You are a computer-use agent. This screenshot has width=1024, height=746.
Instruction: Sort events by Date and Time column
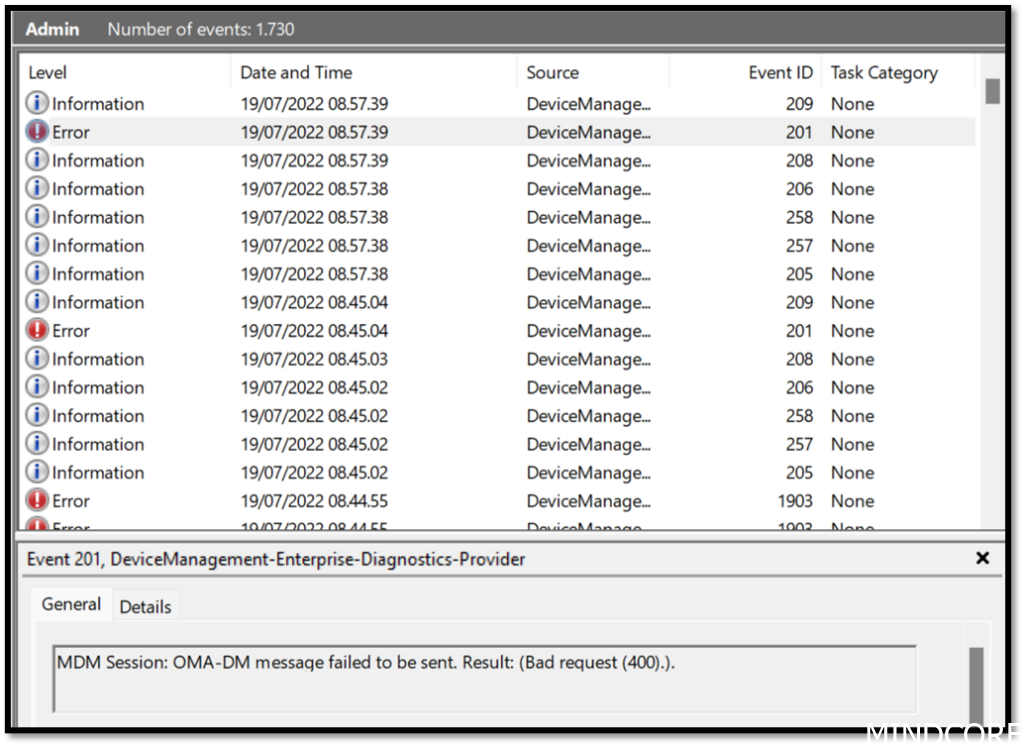coord(294,72)
